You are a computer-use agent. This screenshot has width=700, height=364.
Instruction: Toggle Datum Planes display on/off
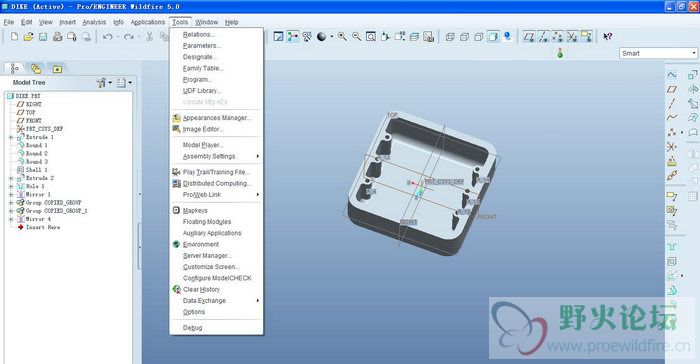pyautogui.click(x=529, y=37)
